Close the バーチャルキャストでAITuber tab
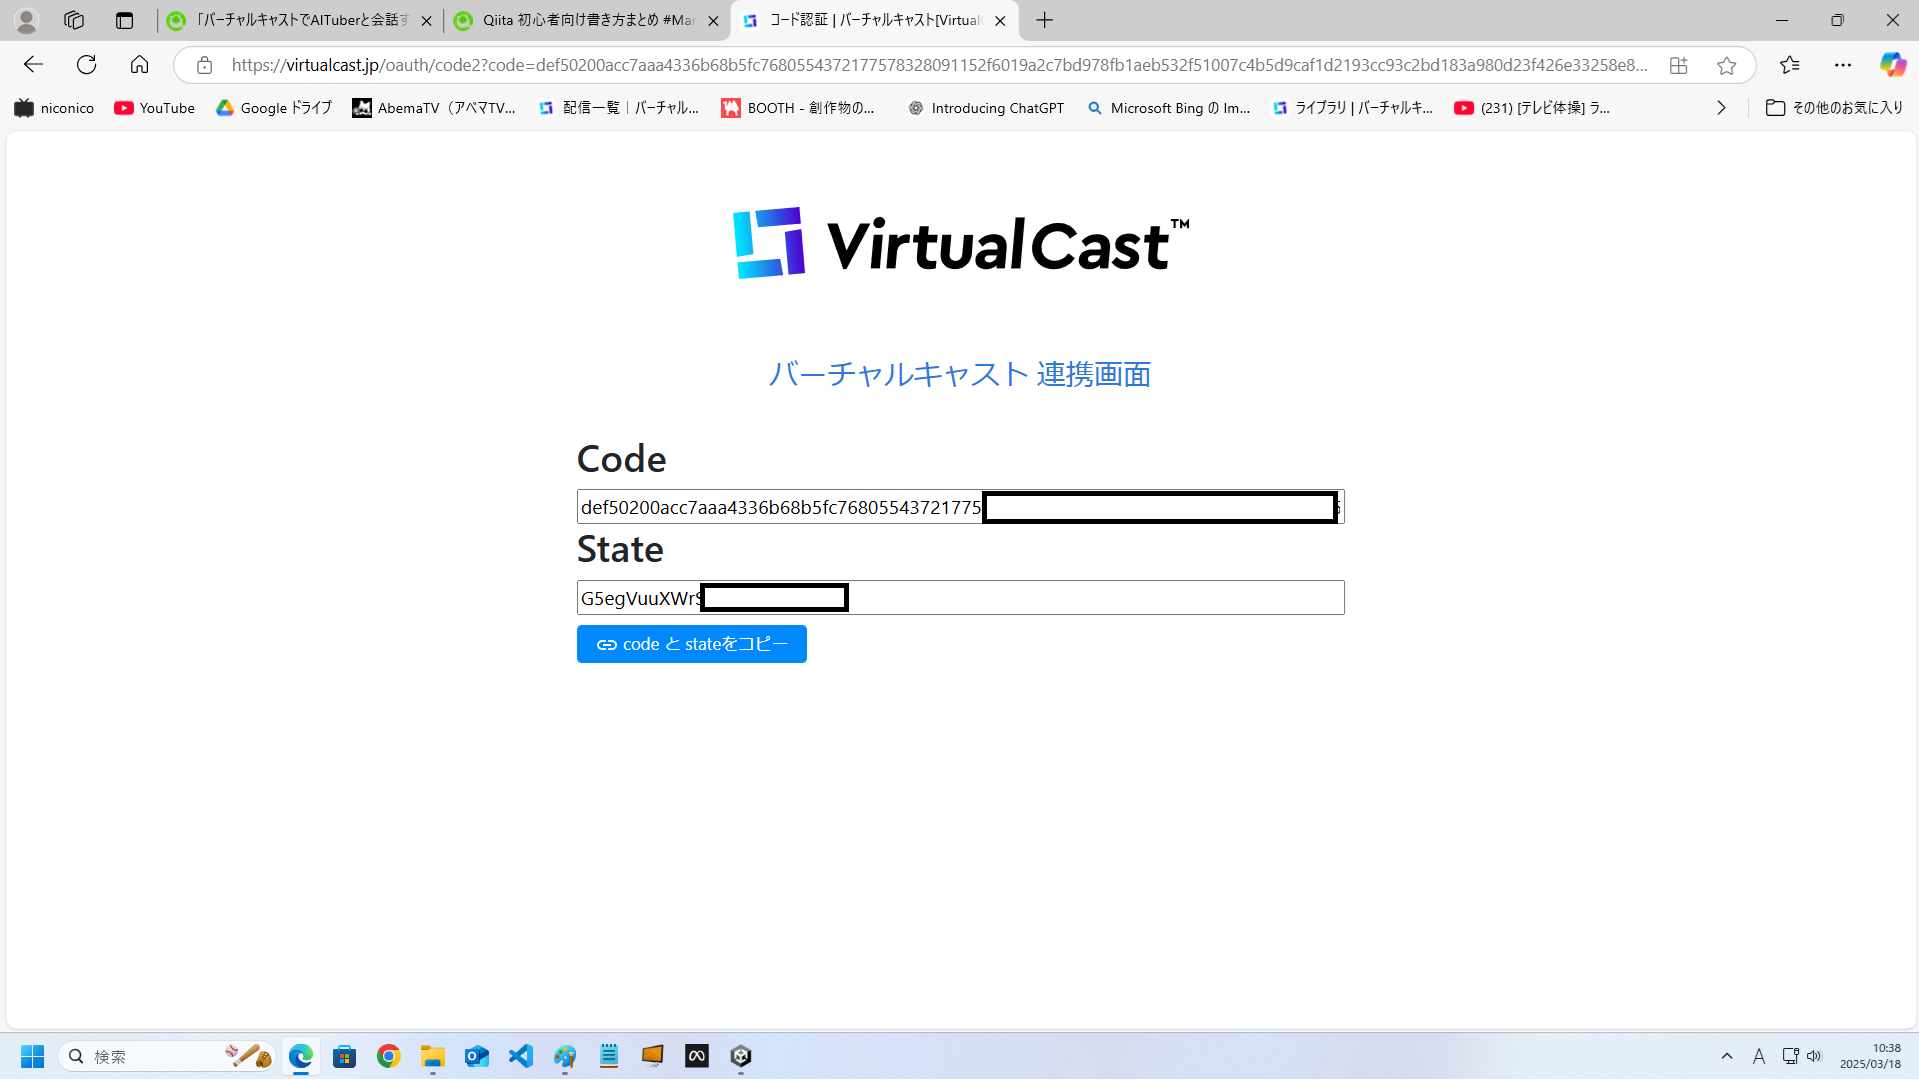 pyautogui.click(x=426, y=21)
